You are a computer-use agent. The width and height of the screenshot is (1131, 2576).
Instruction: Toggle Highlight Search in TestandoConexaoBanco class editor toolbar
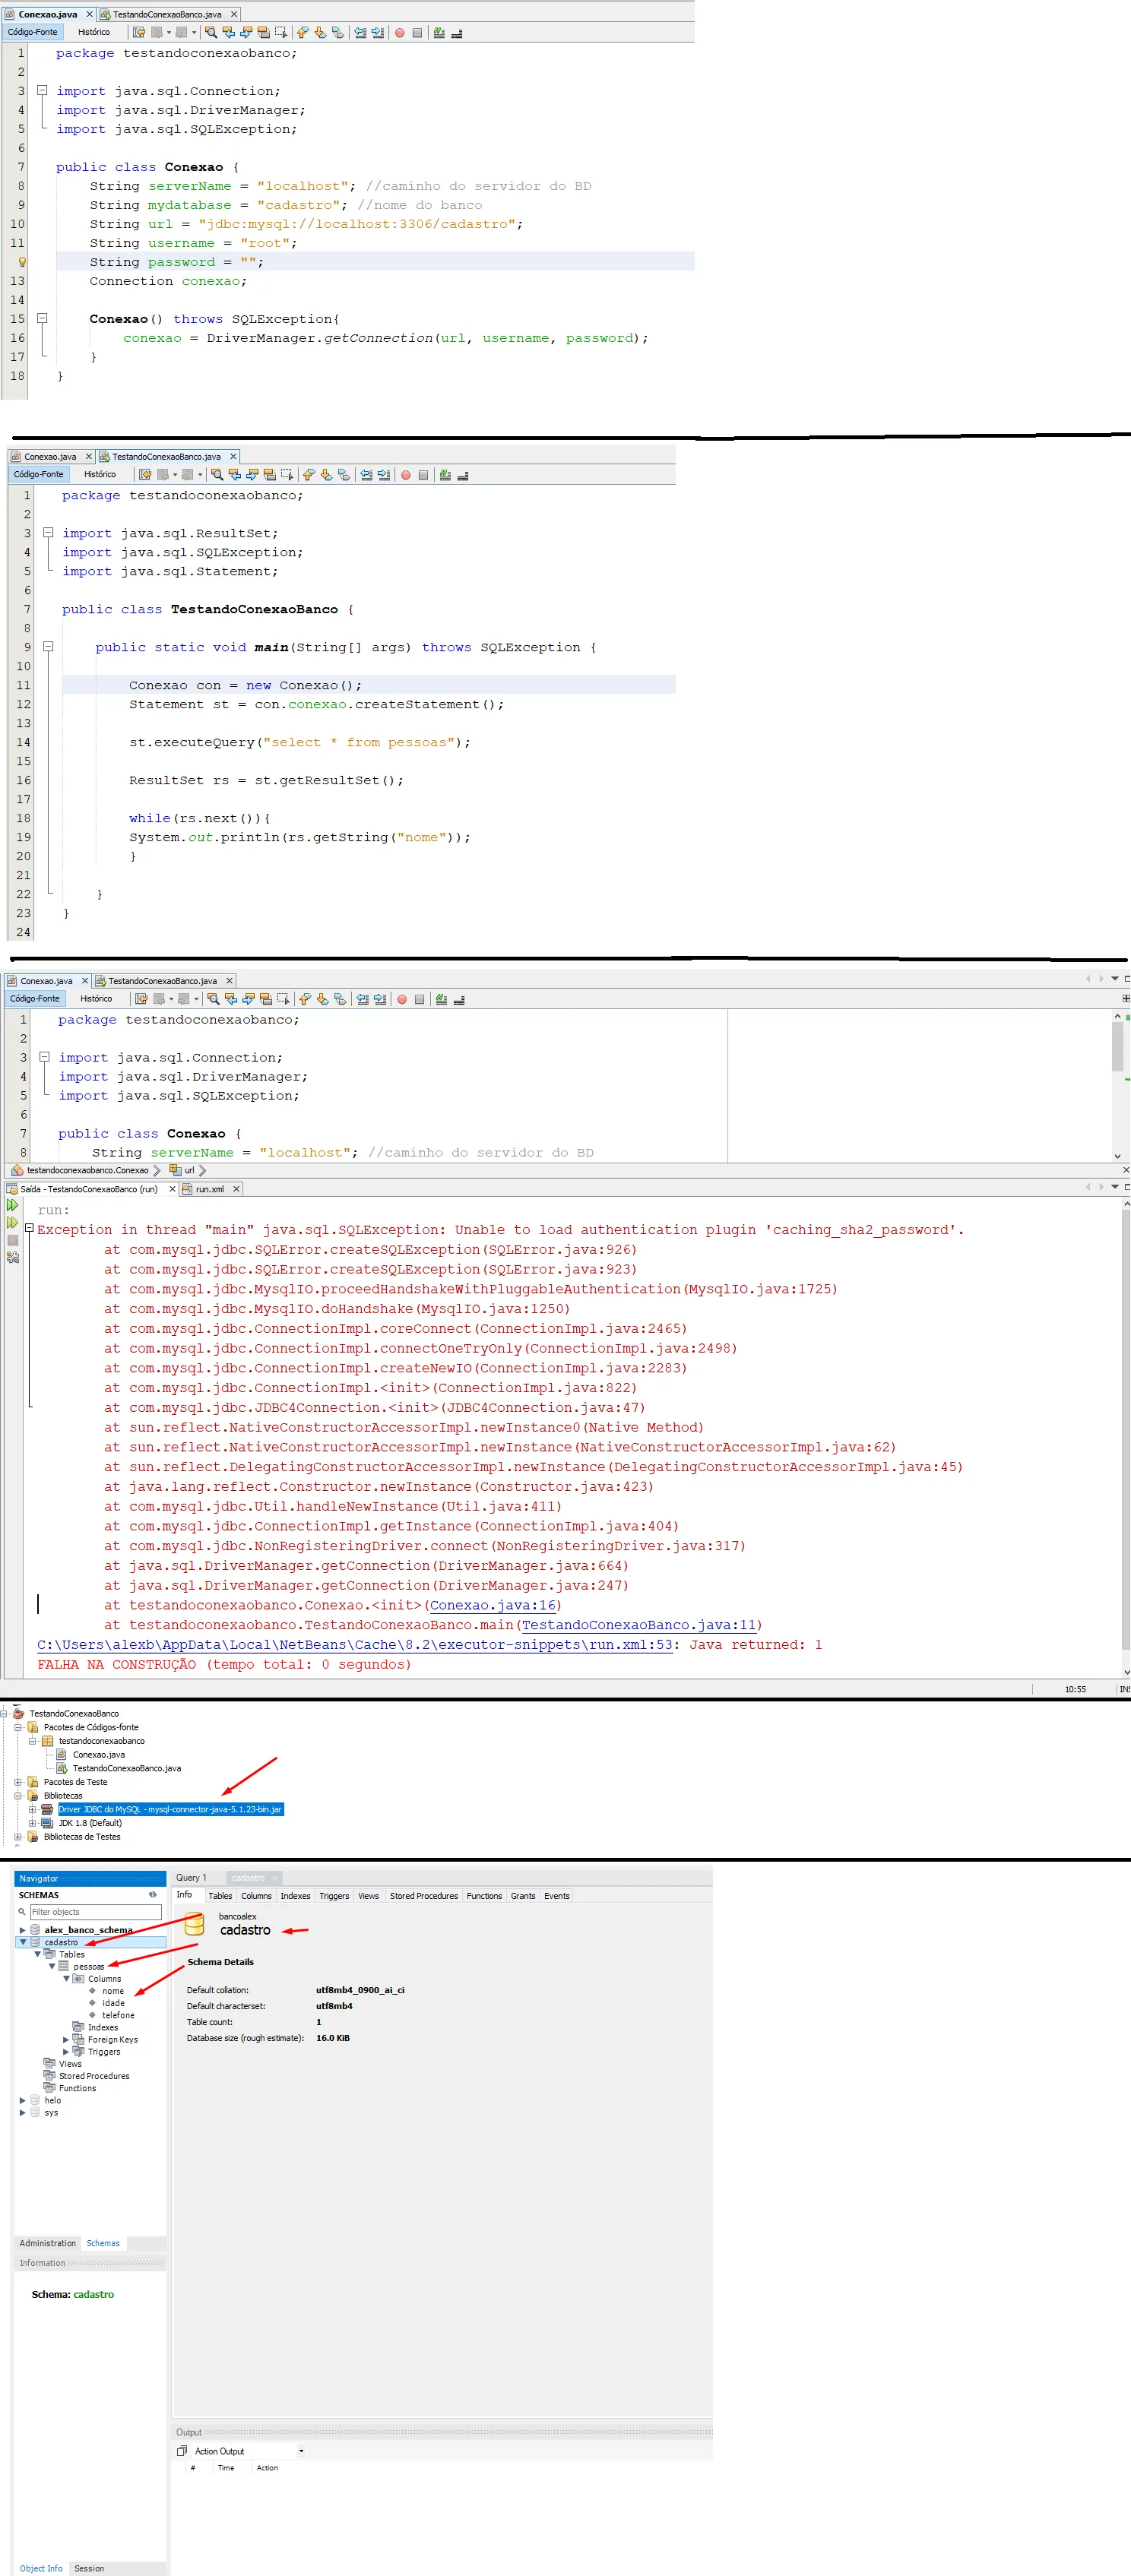click(270, 475)
